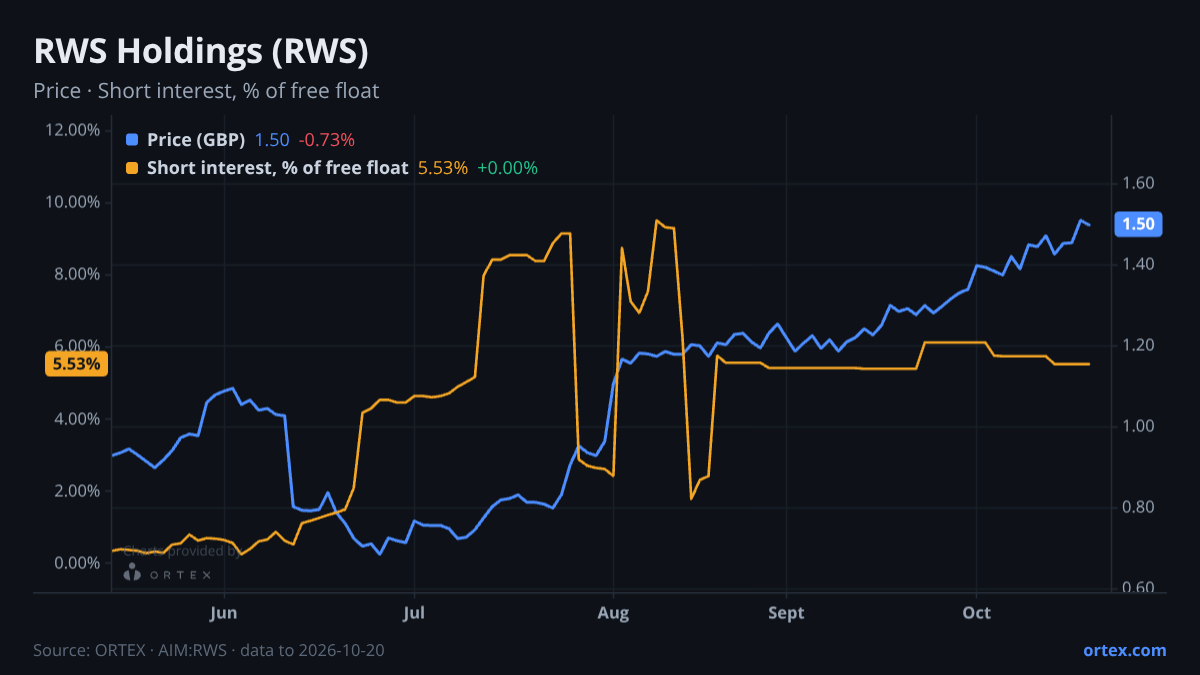Image resolution: width=1200 pixels, height=675 pixels.
Task: Click the Oct x-axis label
Action: click(976, 613)
